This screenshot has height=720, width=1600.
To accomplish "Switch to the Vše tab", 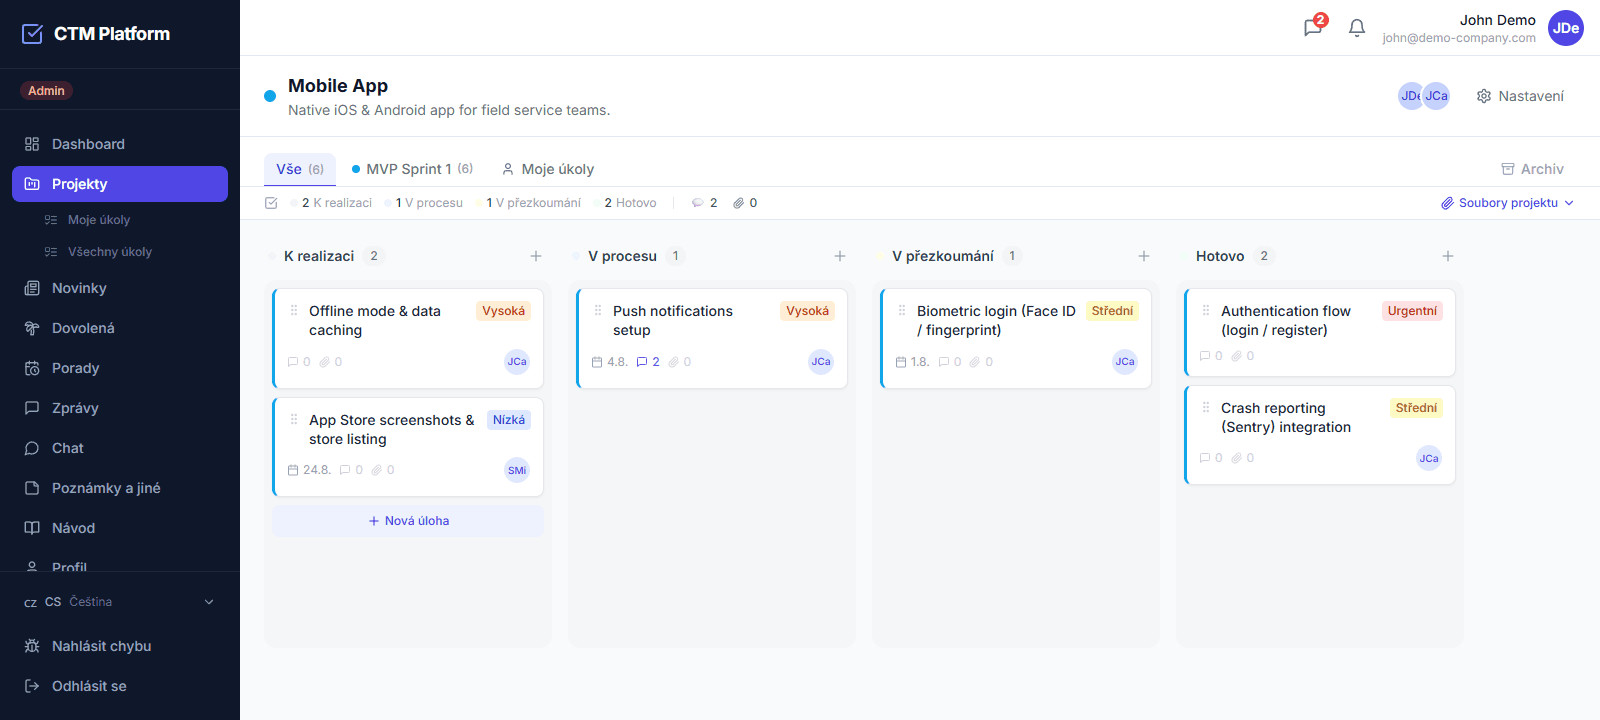I will 300,169.
